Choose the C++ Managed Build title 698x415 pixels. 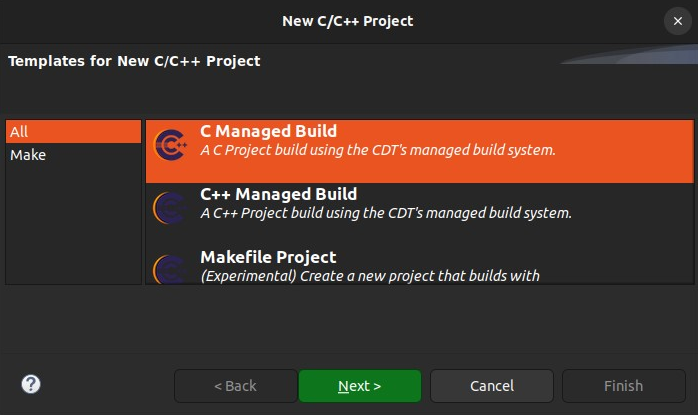[278, 194]
